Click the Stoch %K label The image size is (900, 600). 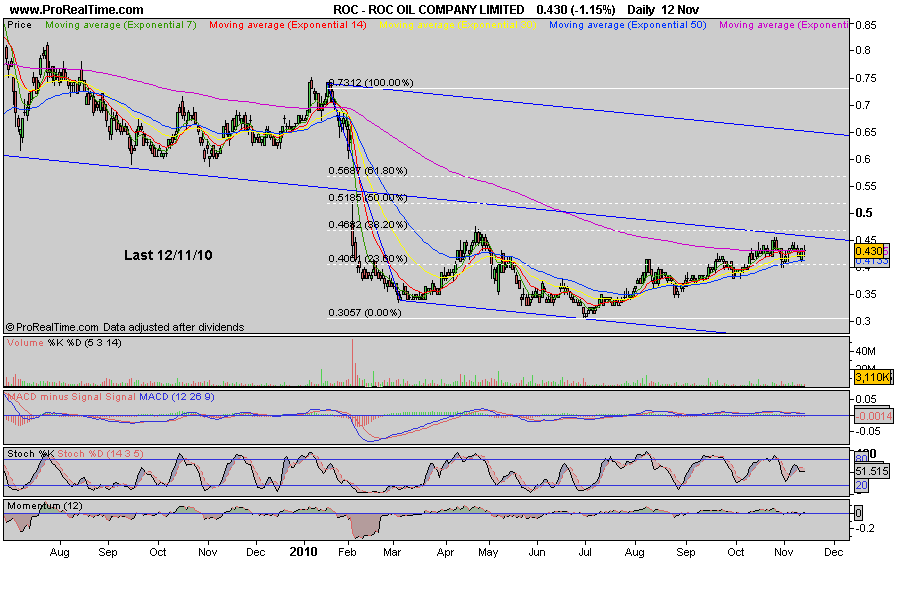point(31,454)
